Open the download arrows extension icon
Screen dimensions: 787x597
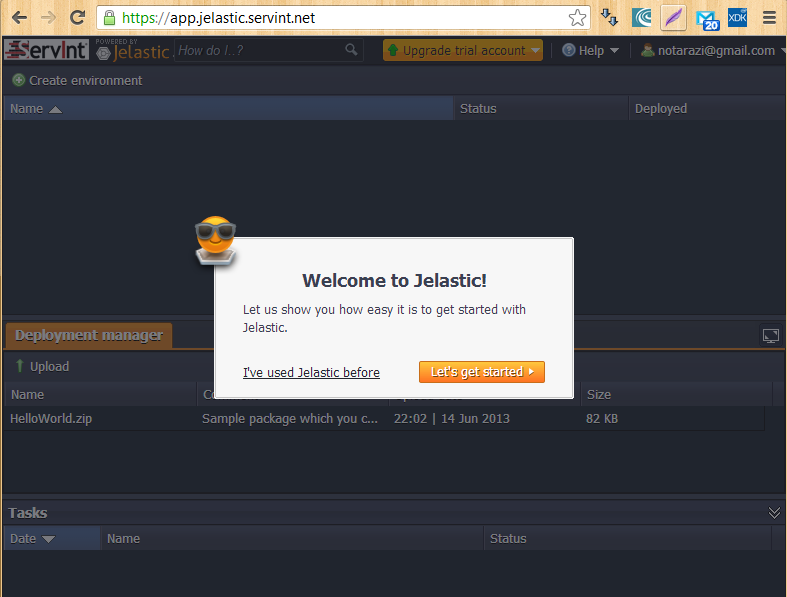609,18
